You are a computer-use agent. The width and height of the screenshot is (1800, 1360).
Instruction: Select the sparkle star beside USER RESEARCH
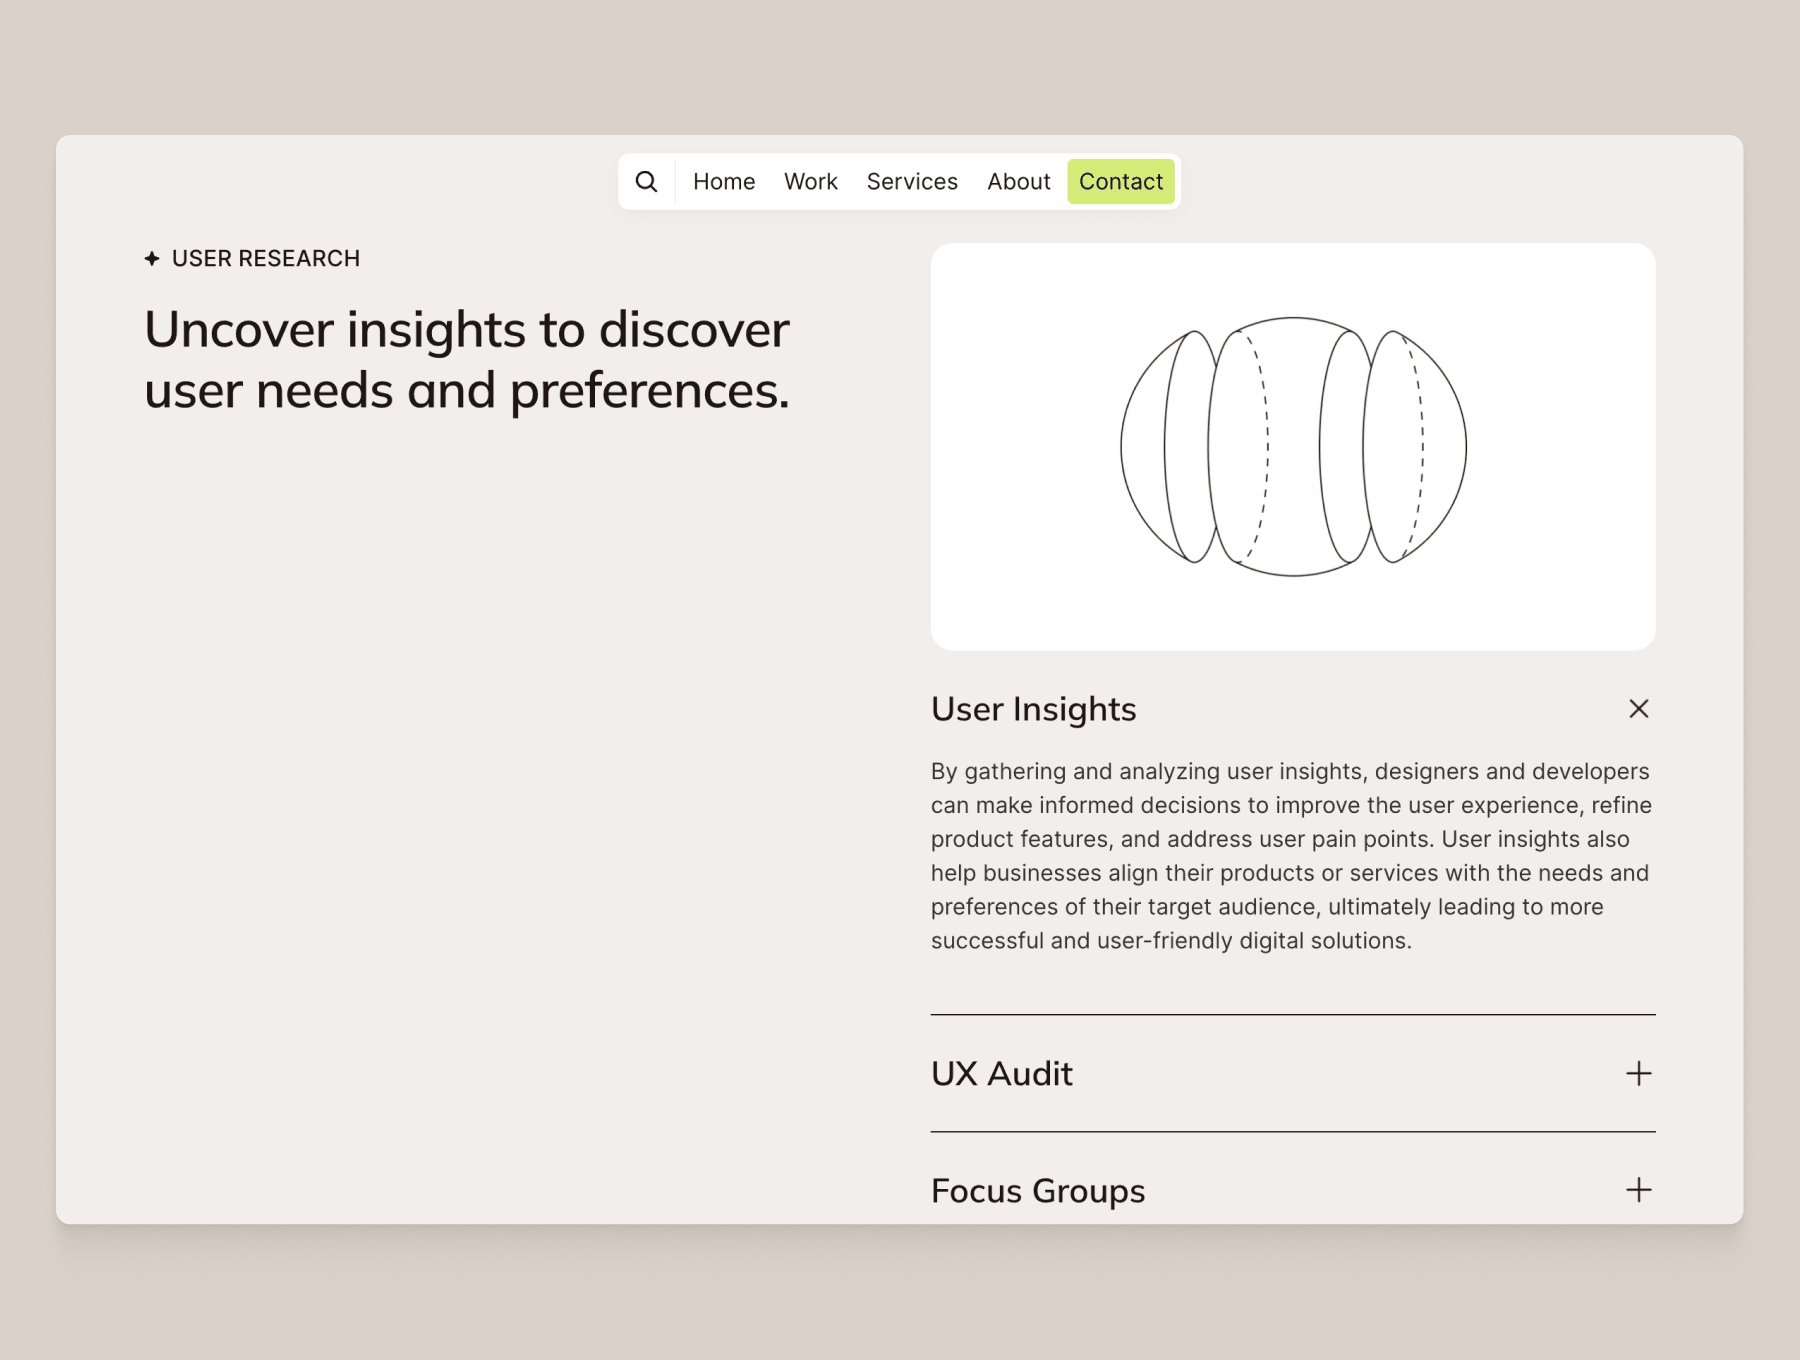[152, 259]
